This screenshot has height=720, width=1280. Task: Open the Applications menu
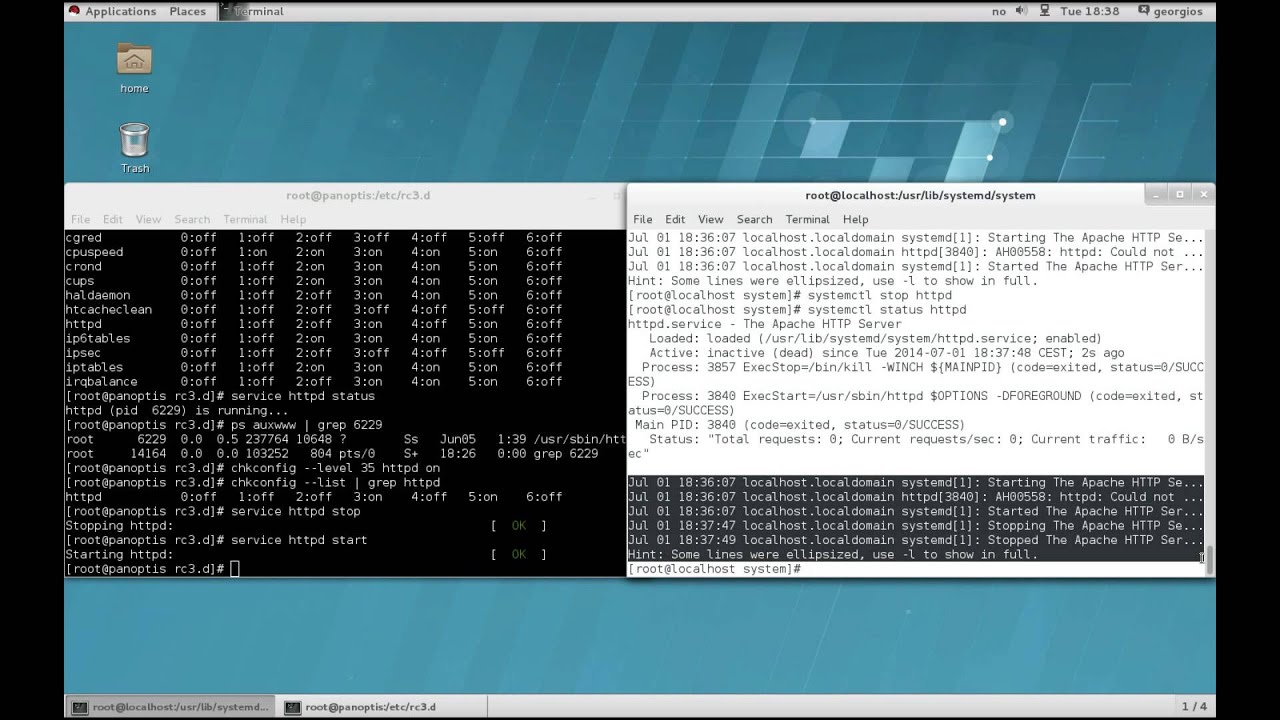(111, 11)
